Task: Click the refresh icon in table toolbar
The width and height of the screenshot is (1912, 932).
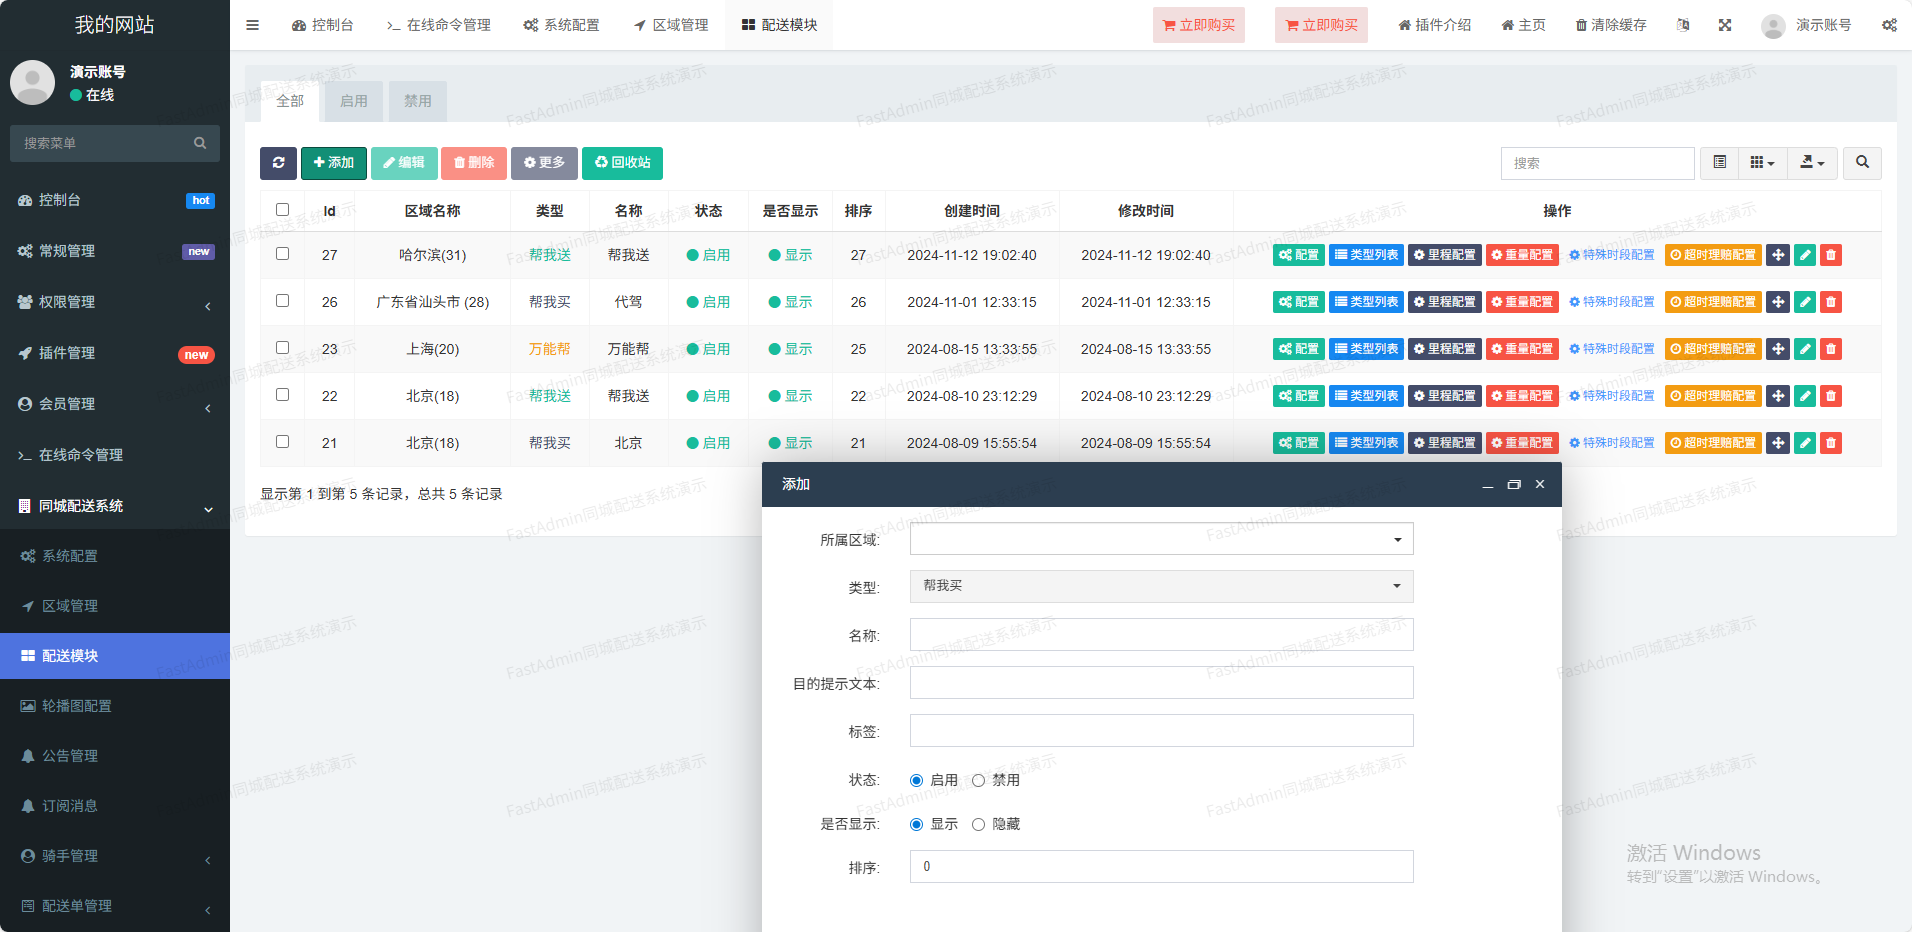Action: pos(278,163)
